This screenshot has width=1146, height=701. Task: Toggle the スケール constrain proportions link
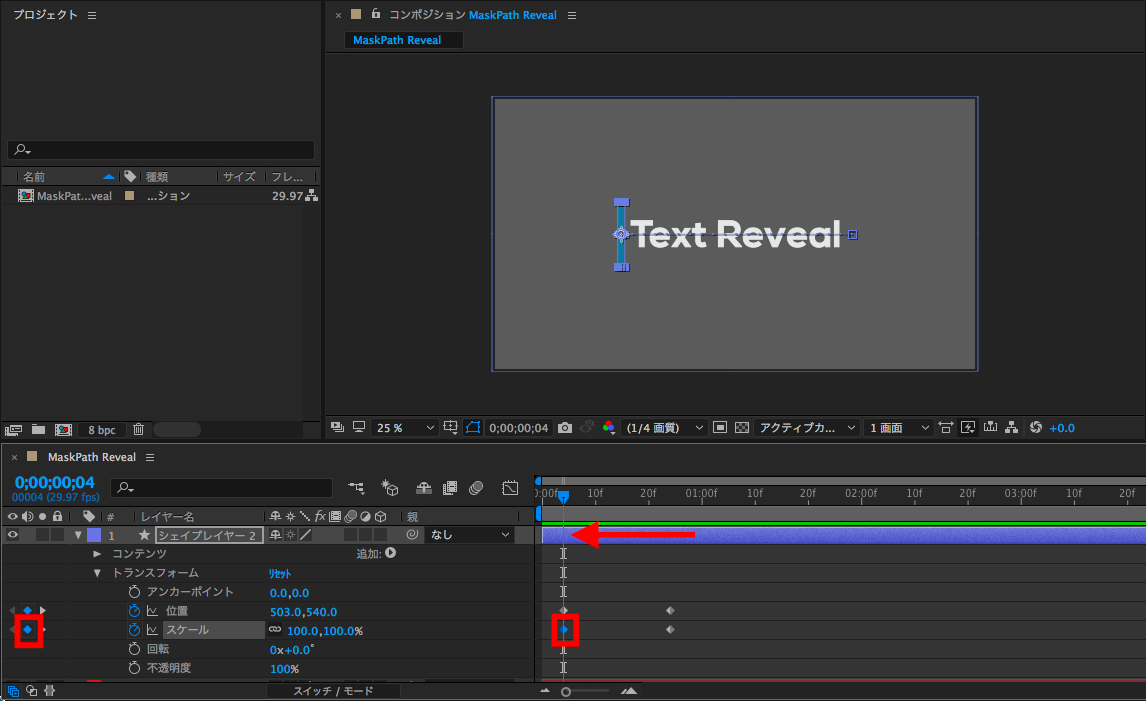(274, 630)
